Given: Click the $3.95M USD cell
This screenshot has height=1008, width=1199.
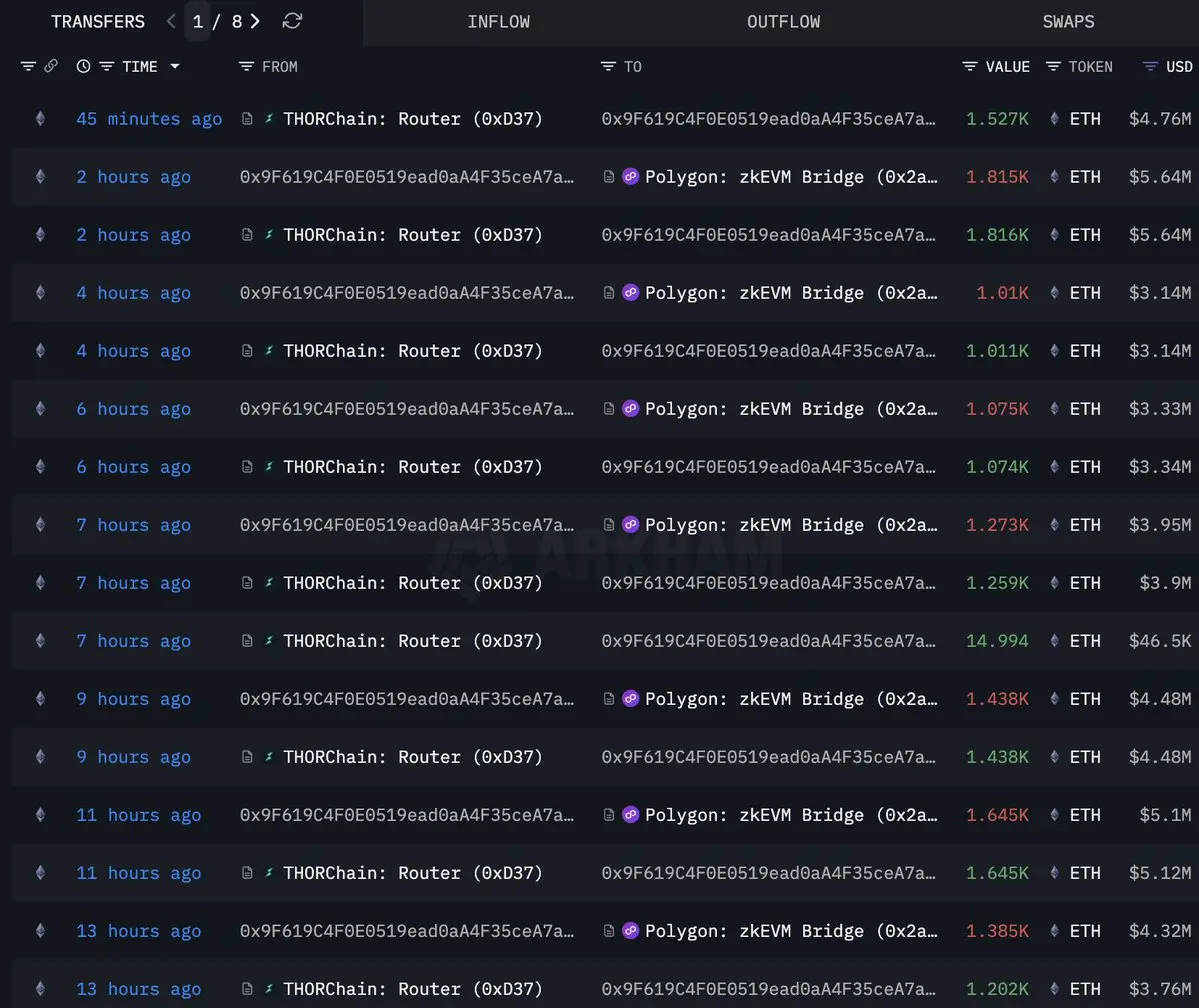Looking at the screenshot, I should [1160, 525].
